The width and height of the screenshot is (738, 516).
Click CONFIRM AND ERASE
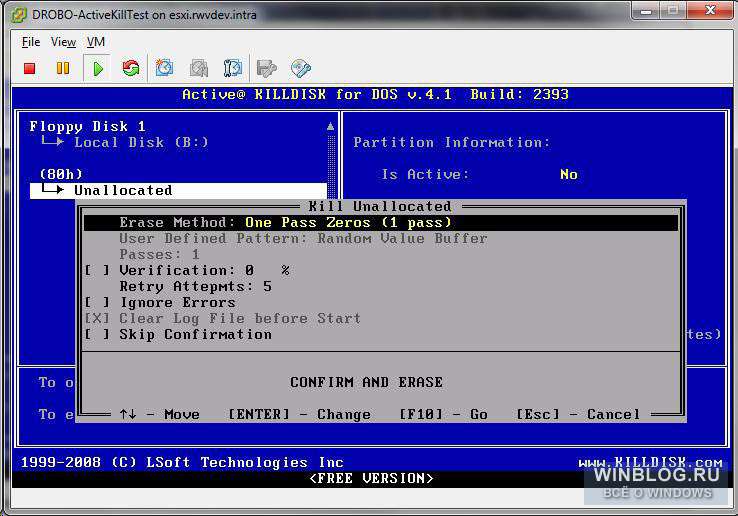pos(366,382)
